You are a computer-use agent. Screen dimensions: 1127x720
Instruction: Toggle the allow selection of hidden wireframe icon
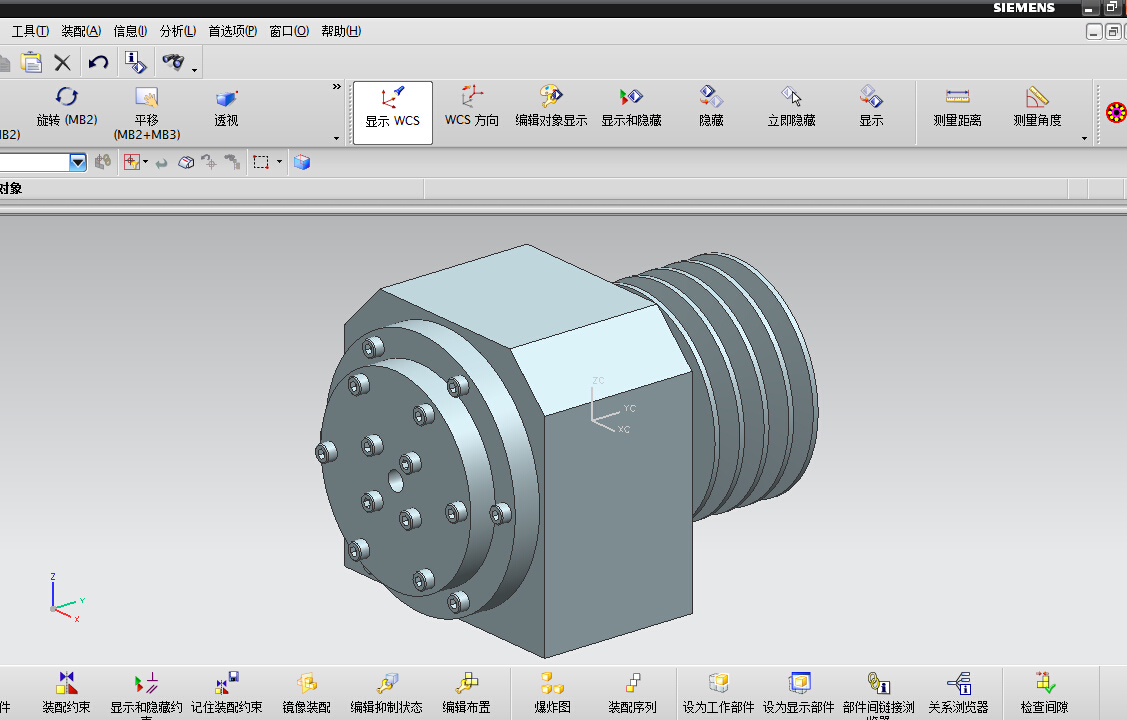point(185,162)
